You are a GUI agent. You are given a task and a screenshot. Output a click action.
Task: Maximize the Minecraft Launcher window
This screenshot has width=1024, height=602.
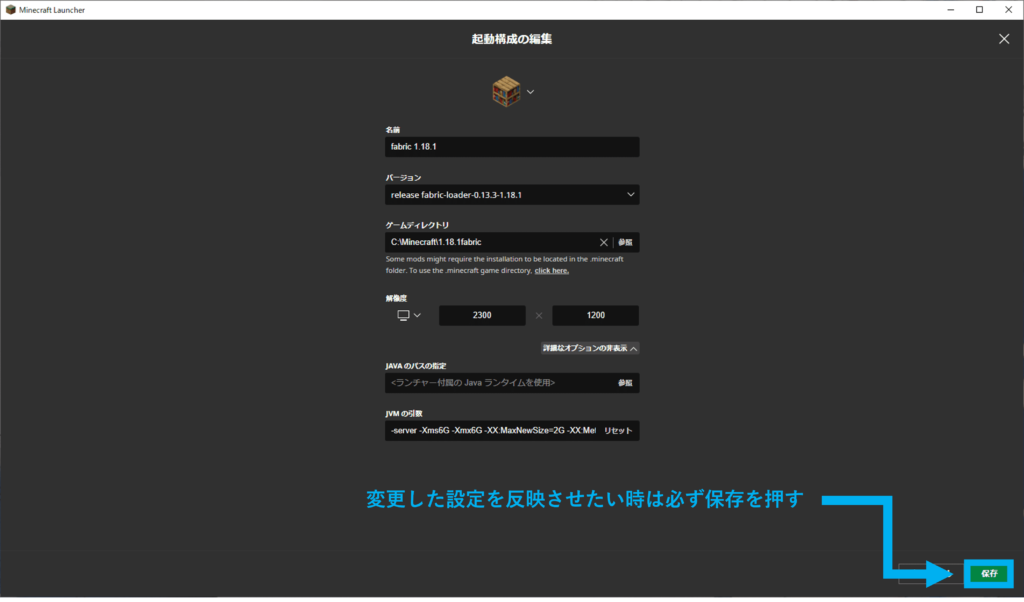coord(980,10)
